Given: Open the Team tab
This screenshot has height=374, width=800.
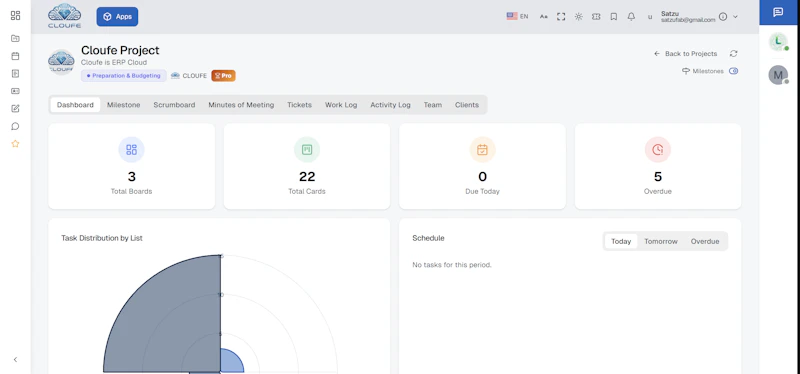Looking at the screenshot, I should click(432, 105).
